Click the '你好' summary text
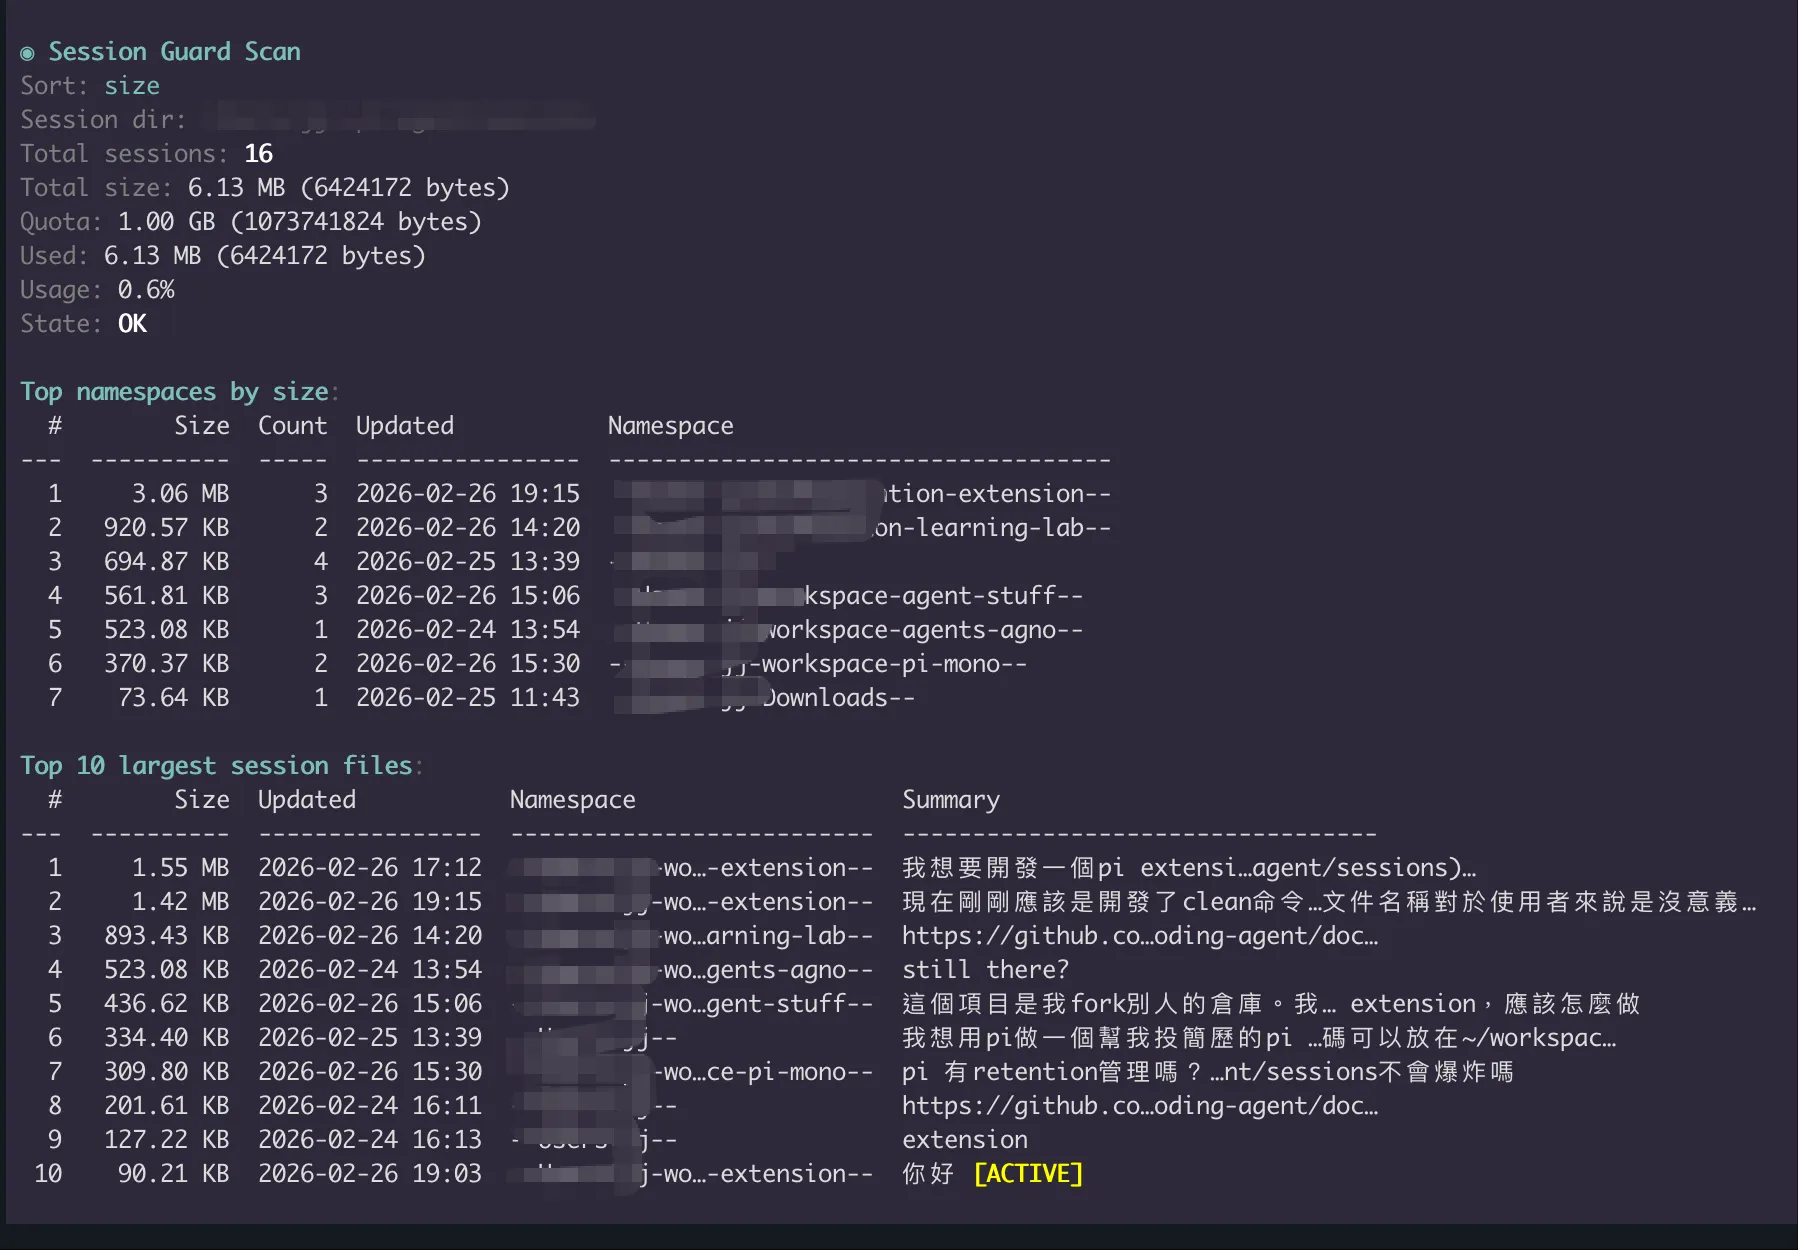 pos(928,1174)
